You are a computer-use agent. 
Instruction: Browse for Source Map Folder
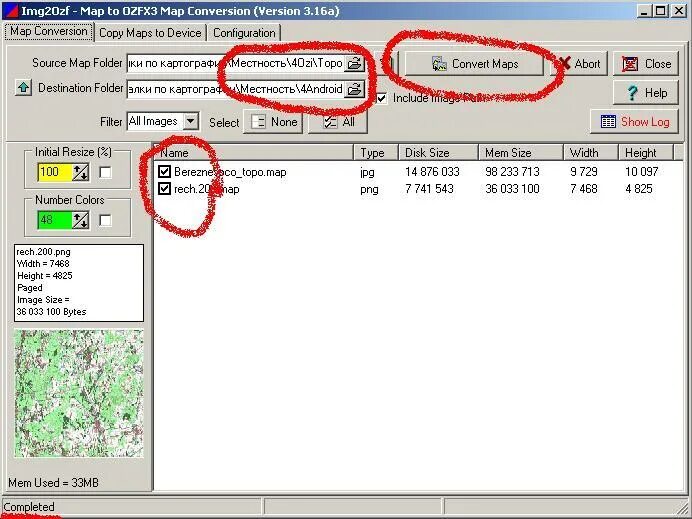354,63
